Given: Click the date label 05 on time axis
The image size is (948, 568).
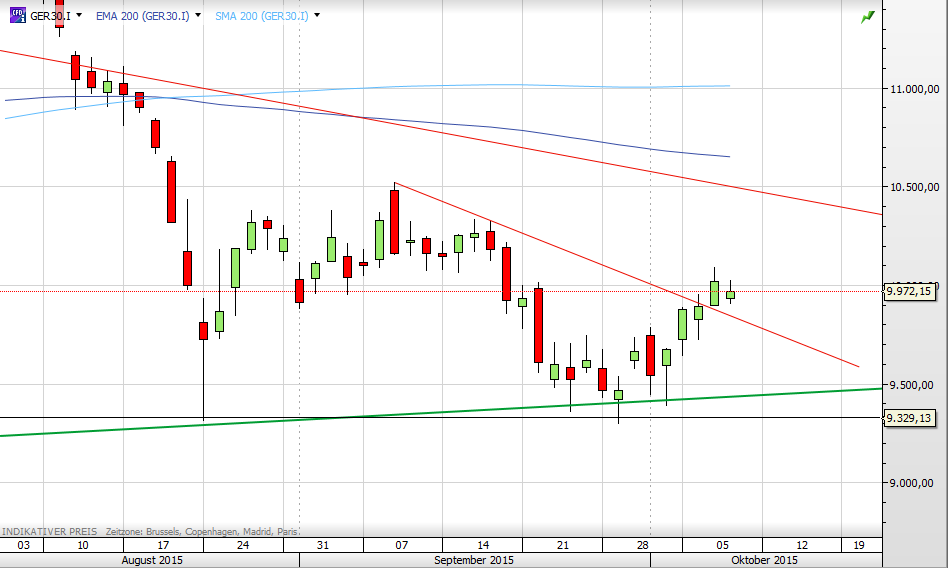Looking at the screenshot, I should [722, 545].
